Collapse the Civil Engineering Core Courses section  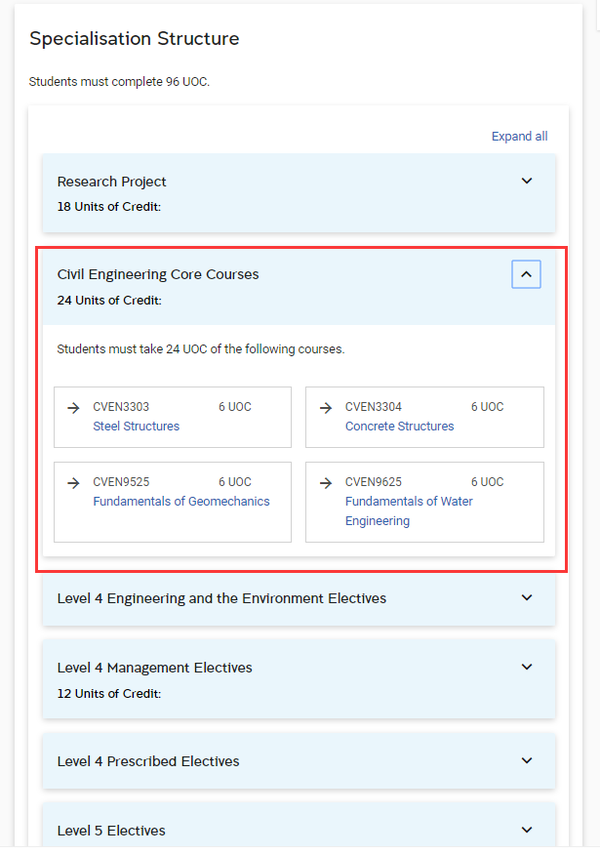coord(526,274)
